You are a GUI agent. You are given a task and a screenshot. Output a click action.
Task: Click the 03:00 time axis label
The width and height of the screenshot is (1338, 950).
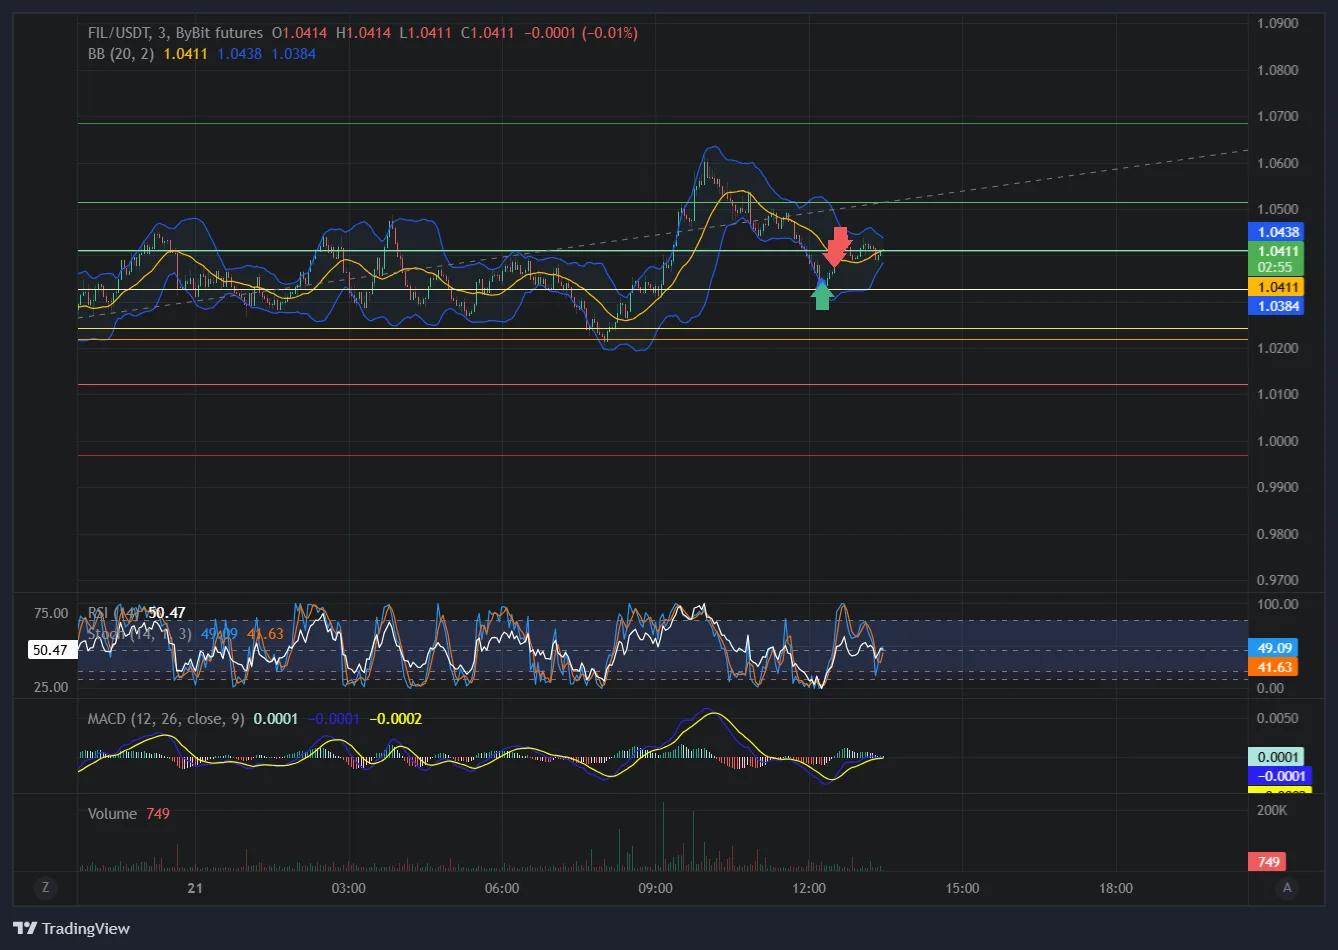point(348,888)
